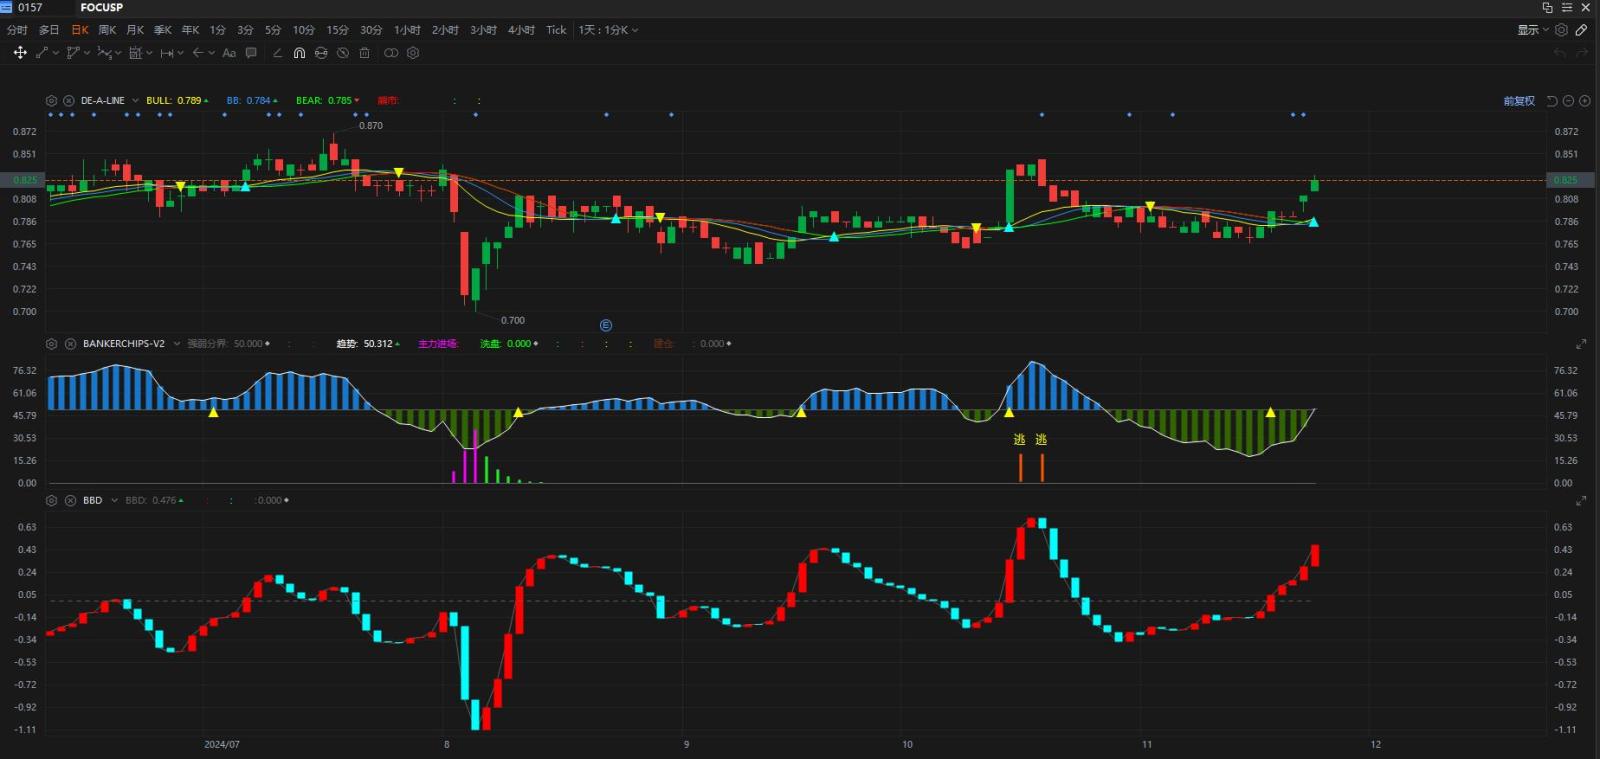
Task: Open the layout list menu icon
Action: [1567, 7]
